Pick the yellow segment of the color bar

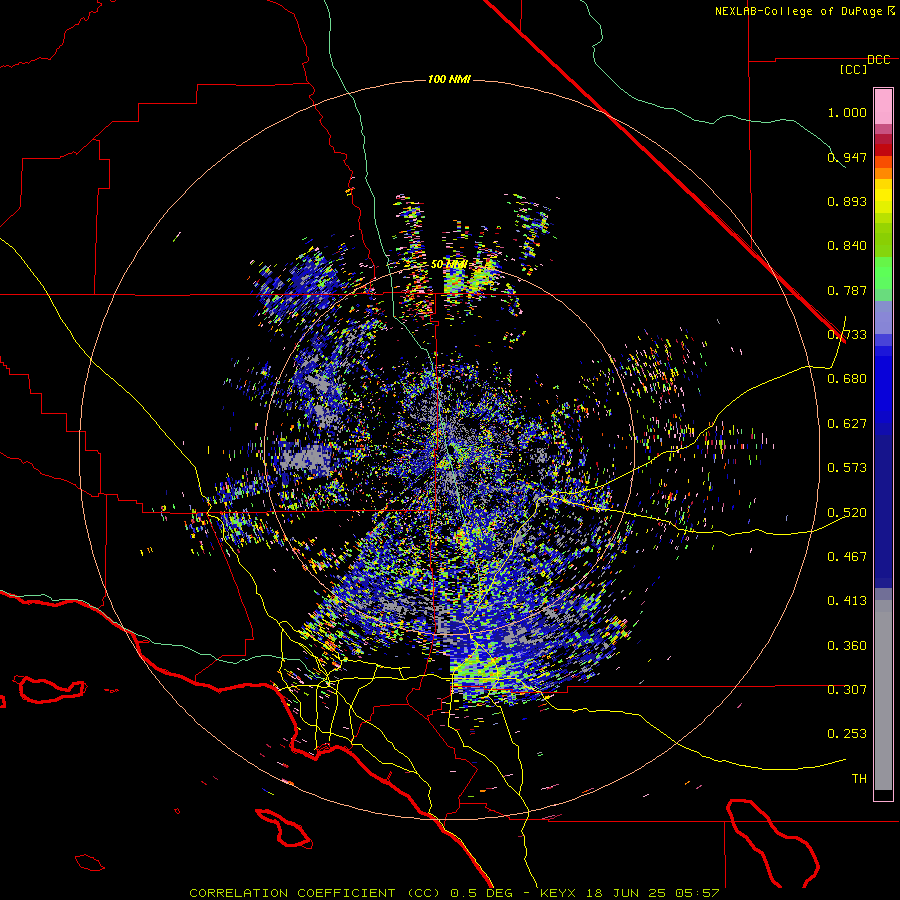(883, 196)
